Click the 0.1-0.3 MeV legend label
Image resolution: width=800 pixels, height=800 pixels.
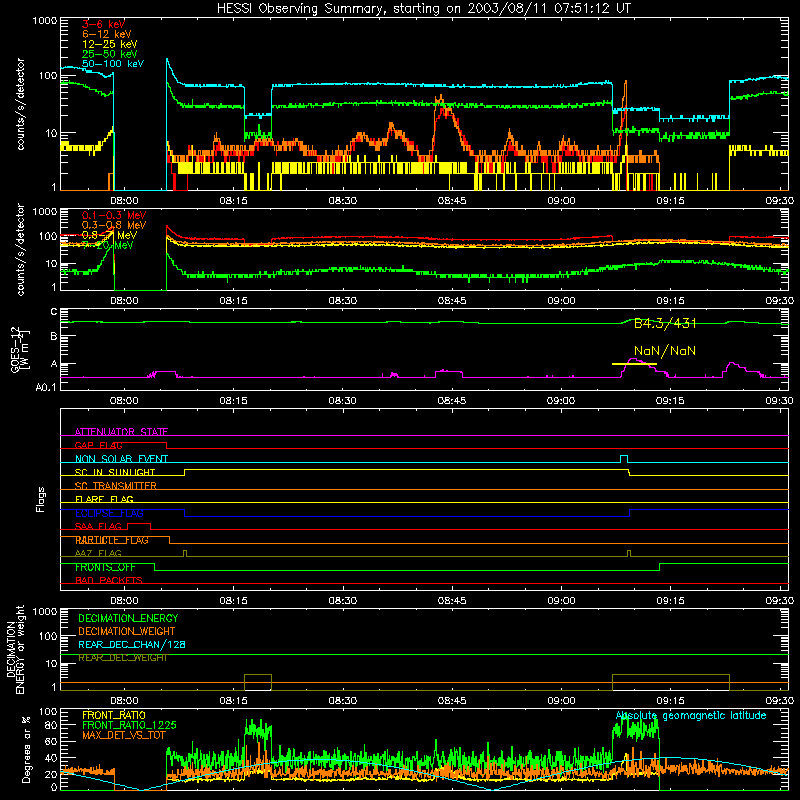[x=114, y=215]
